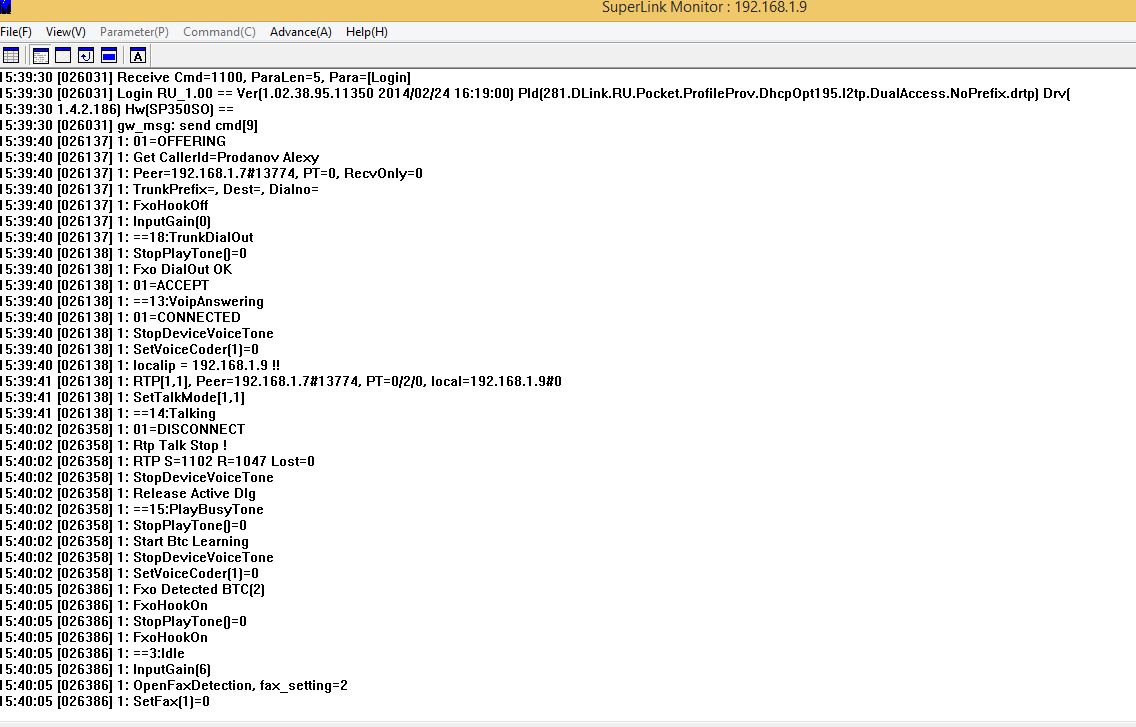Select log line 'InputGain(6)'

click(106, 669)
